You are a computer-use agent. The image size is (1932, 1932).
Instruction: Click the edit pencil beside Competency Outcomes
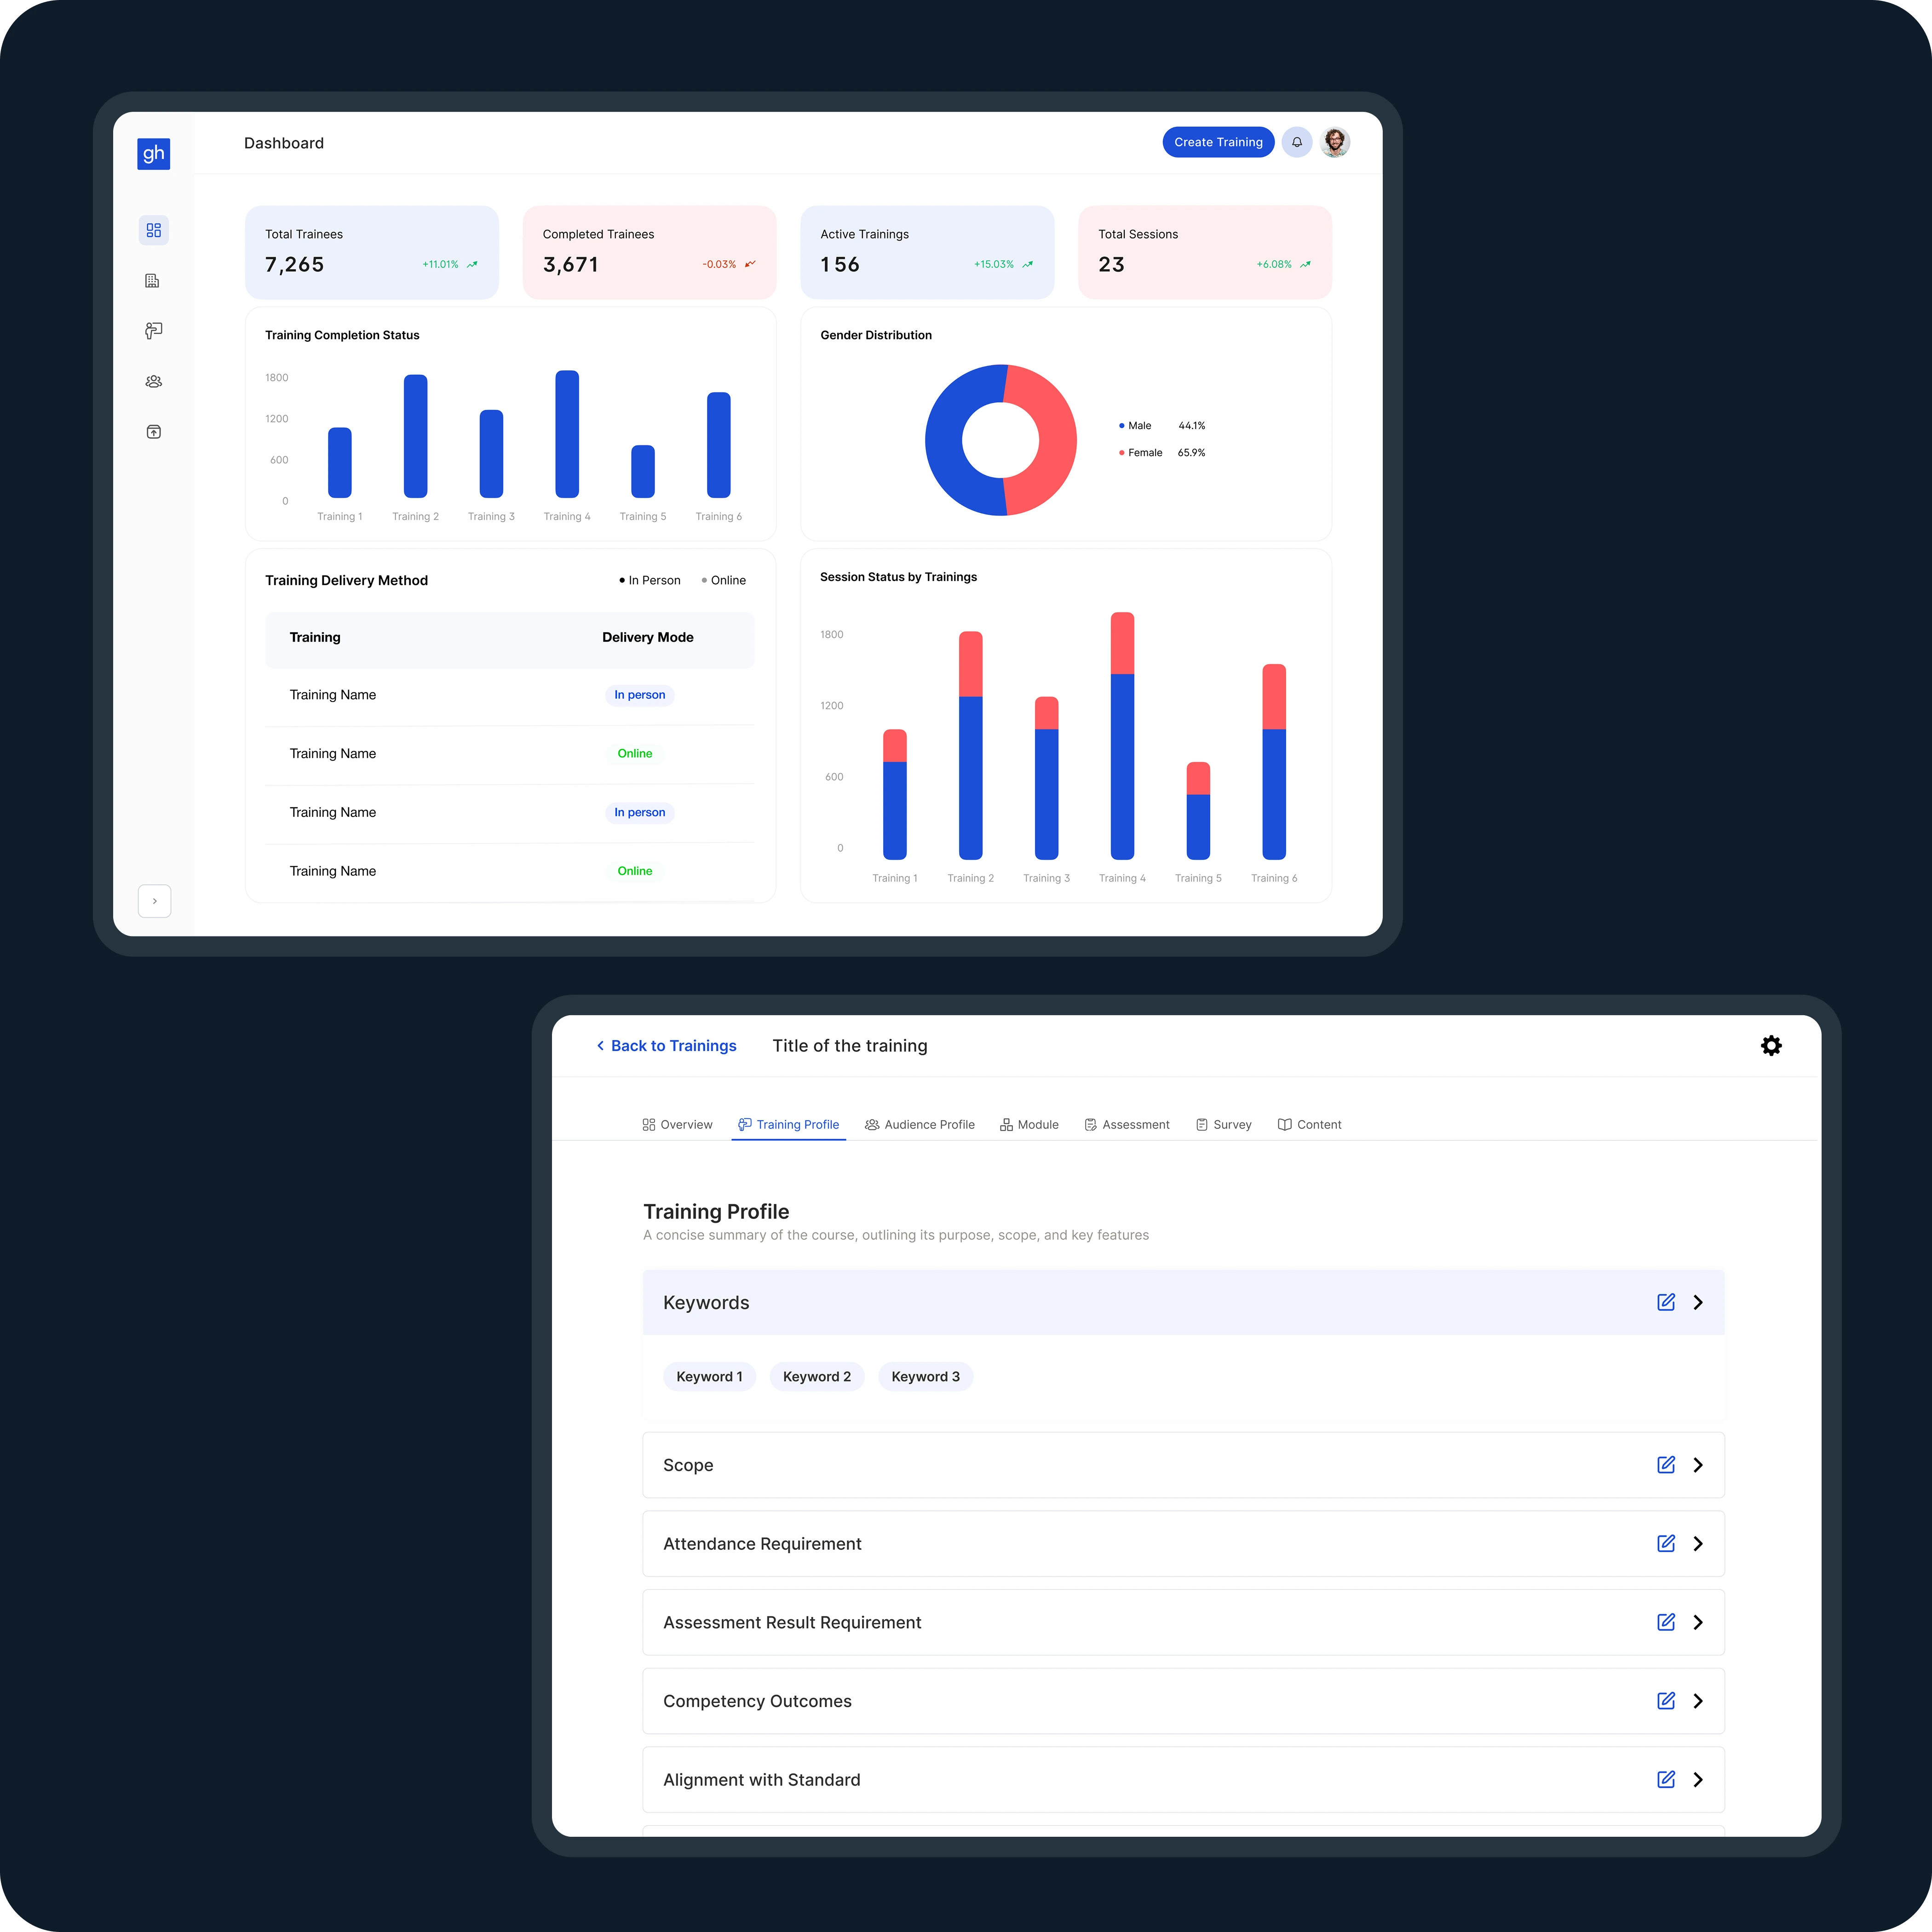click(x=1666, y=1700)
